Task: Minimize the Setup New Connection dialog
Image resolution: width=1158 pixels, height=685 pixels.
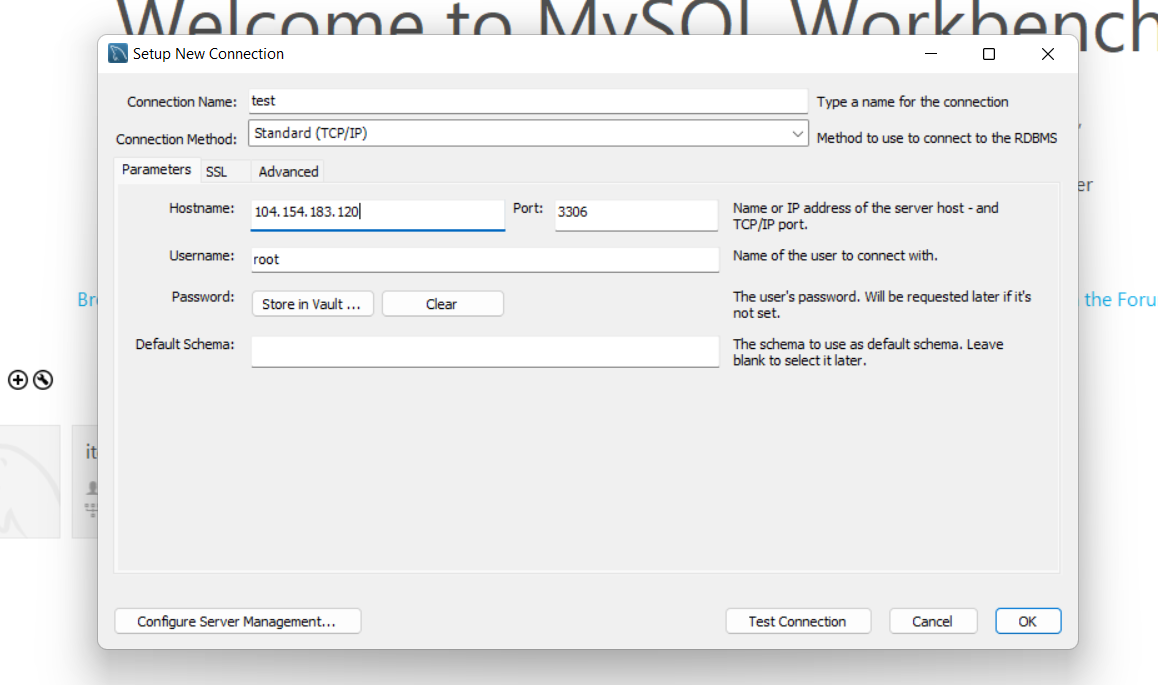Action: click(x=931, y=54)
